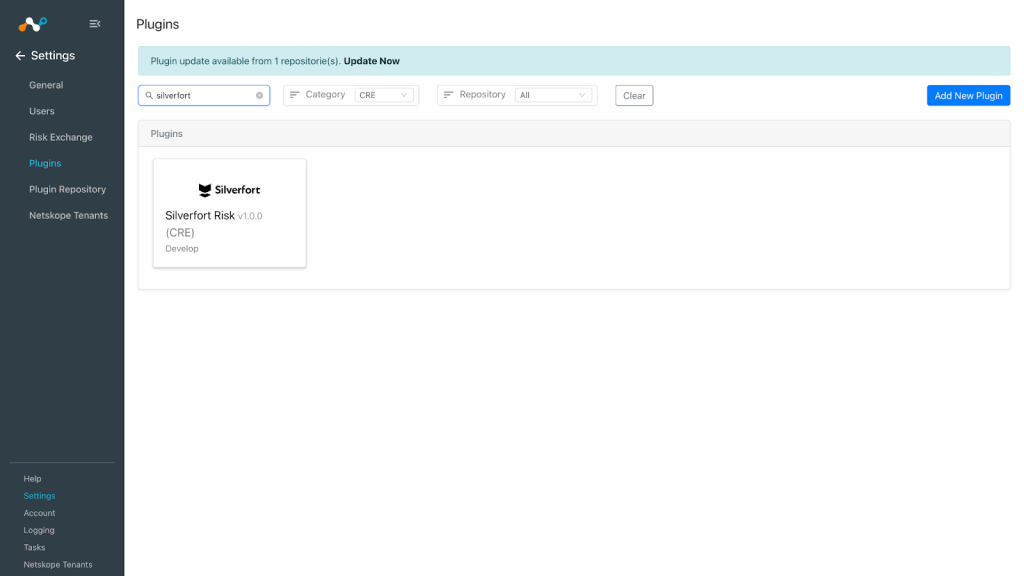The height and width of the screenshot is (576, 1024).
Task: Click the Netskope logo icon
Action: (33, 24)
